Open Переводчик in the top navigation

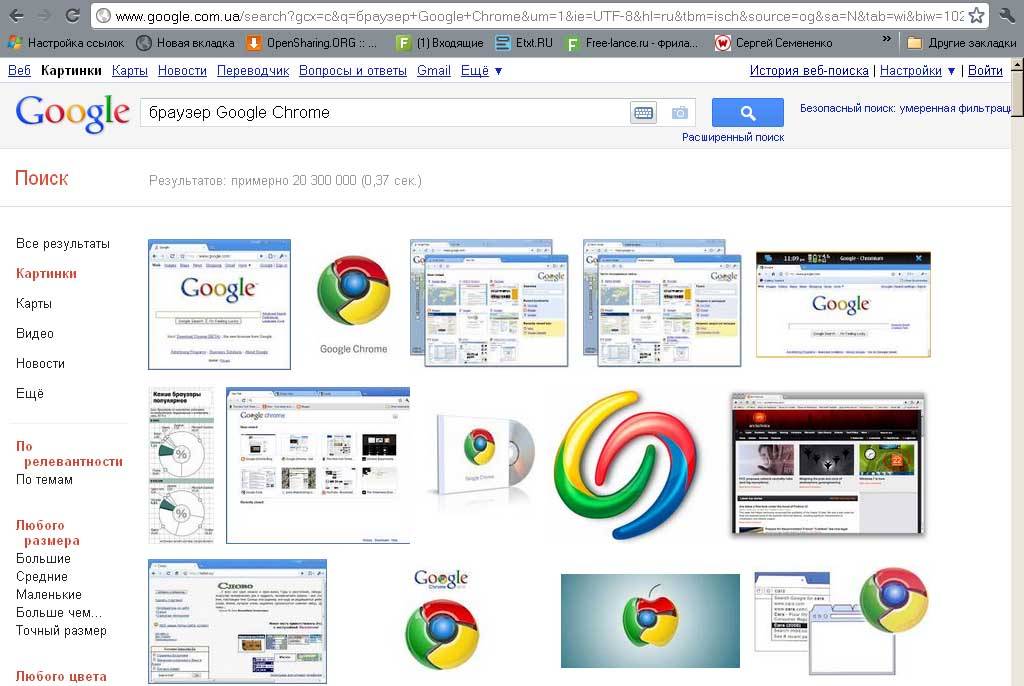tap(253, 71)
